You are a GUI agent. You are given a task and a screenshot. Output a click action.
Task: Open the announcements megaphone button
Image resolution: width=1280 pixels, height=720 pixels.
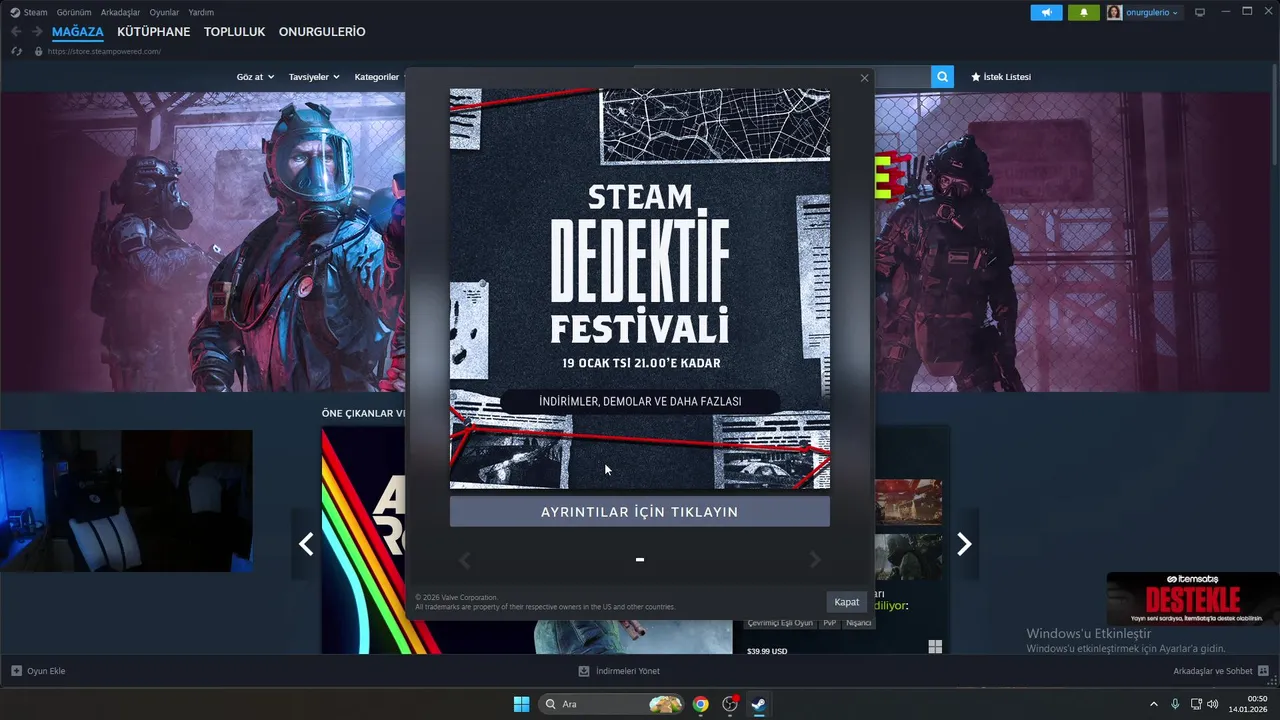click(x=1046, y=13)
